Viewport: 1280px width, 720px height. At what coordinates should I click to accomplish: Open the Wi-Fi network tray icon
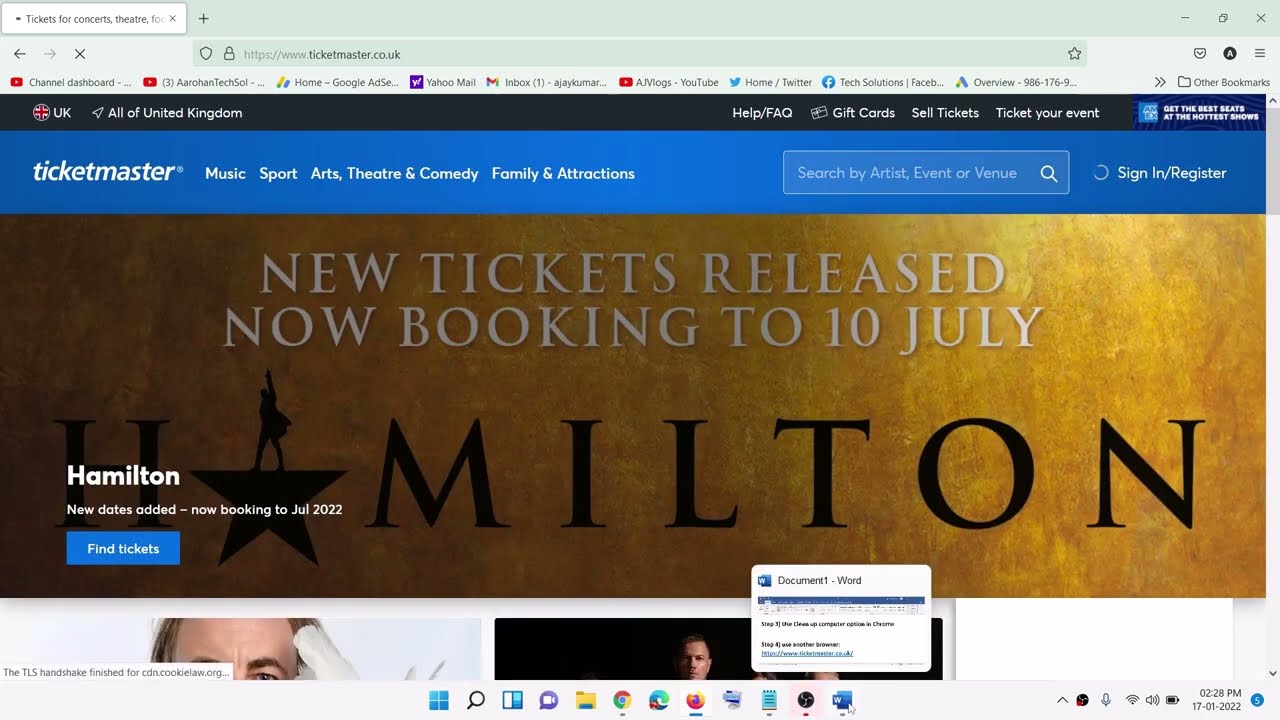pyautogui.click(x=1132, y=700)
